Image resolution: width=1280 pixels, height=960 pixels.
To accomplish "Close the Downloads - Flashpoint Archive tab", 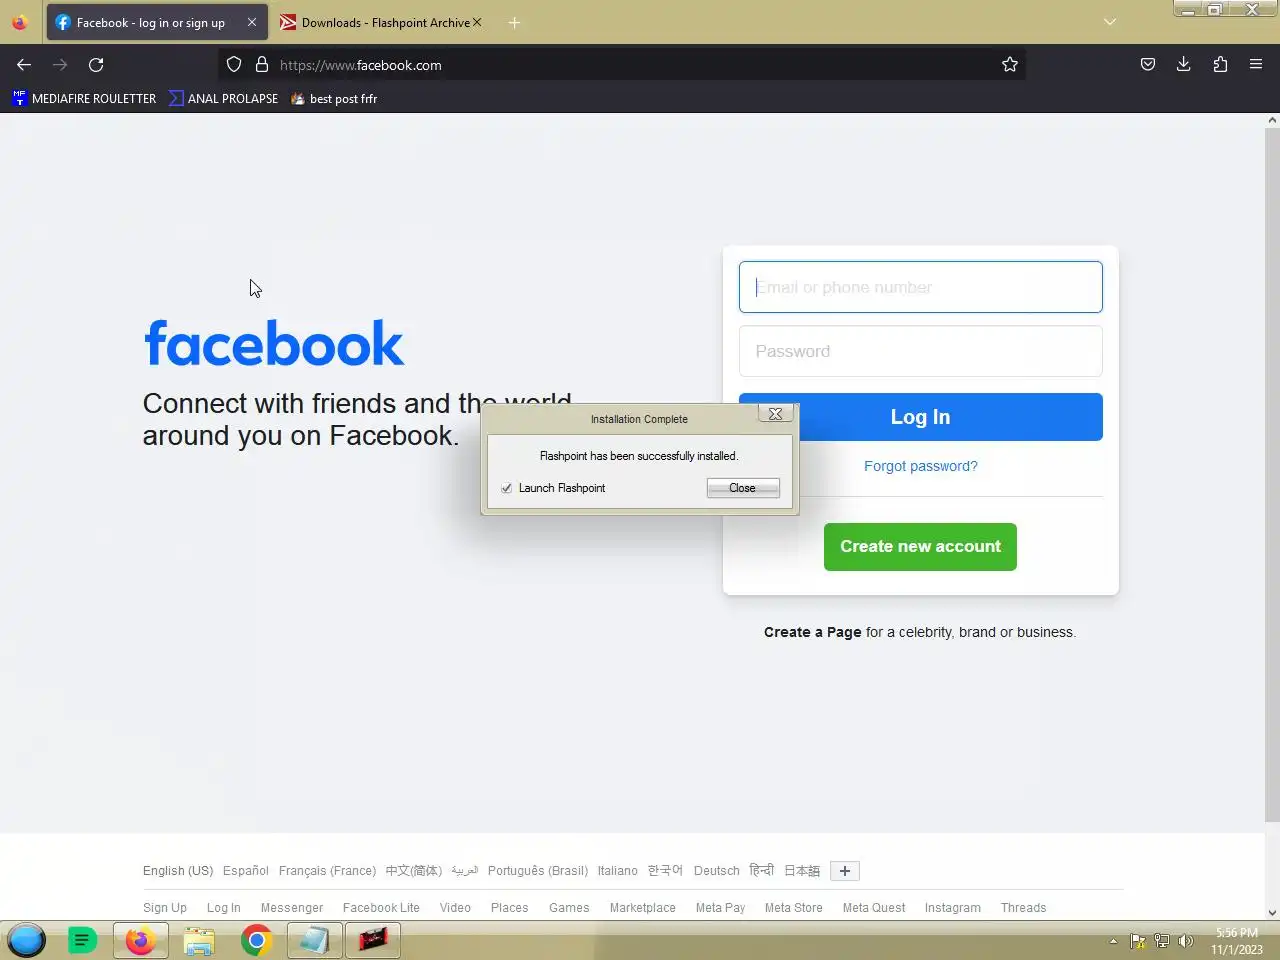I will pyautogui.click(x=477, y=22).
